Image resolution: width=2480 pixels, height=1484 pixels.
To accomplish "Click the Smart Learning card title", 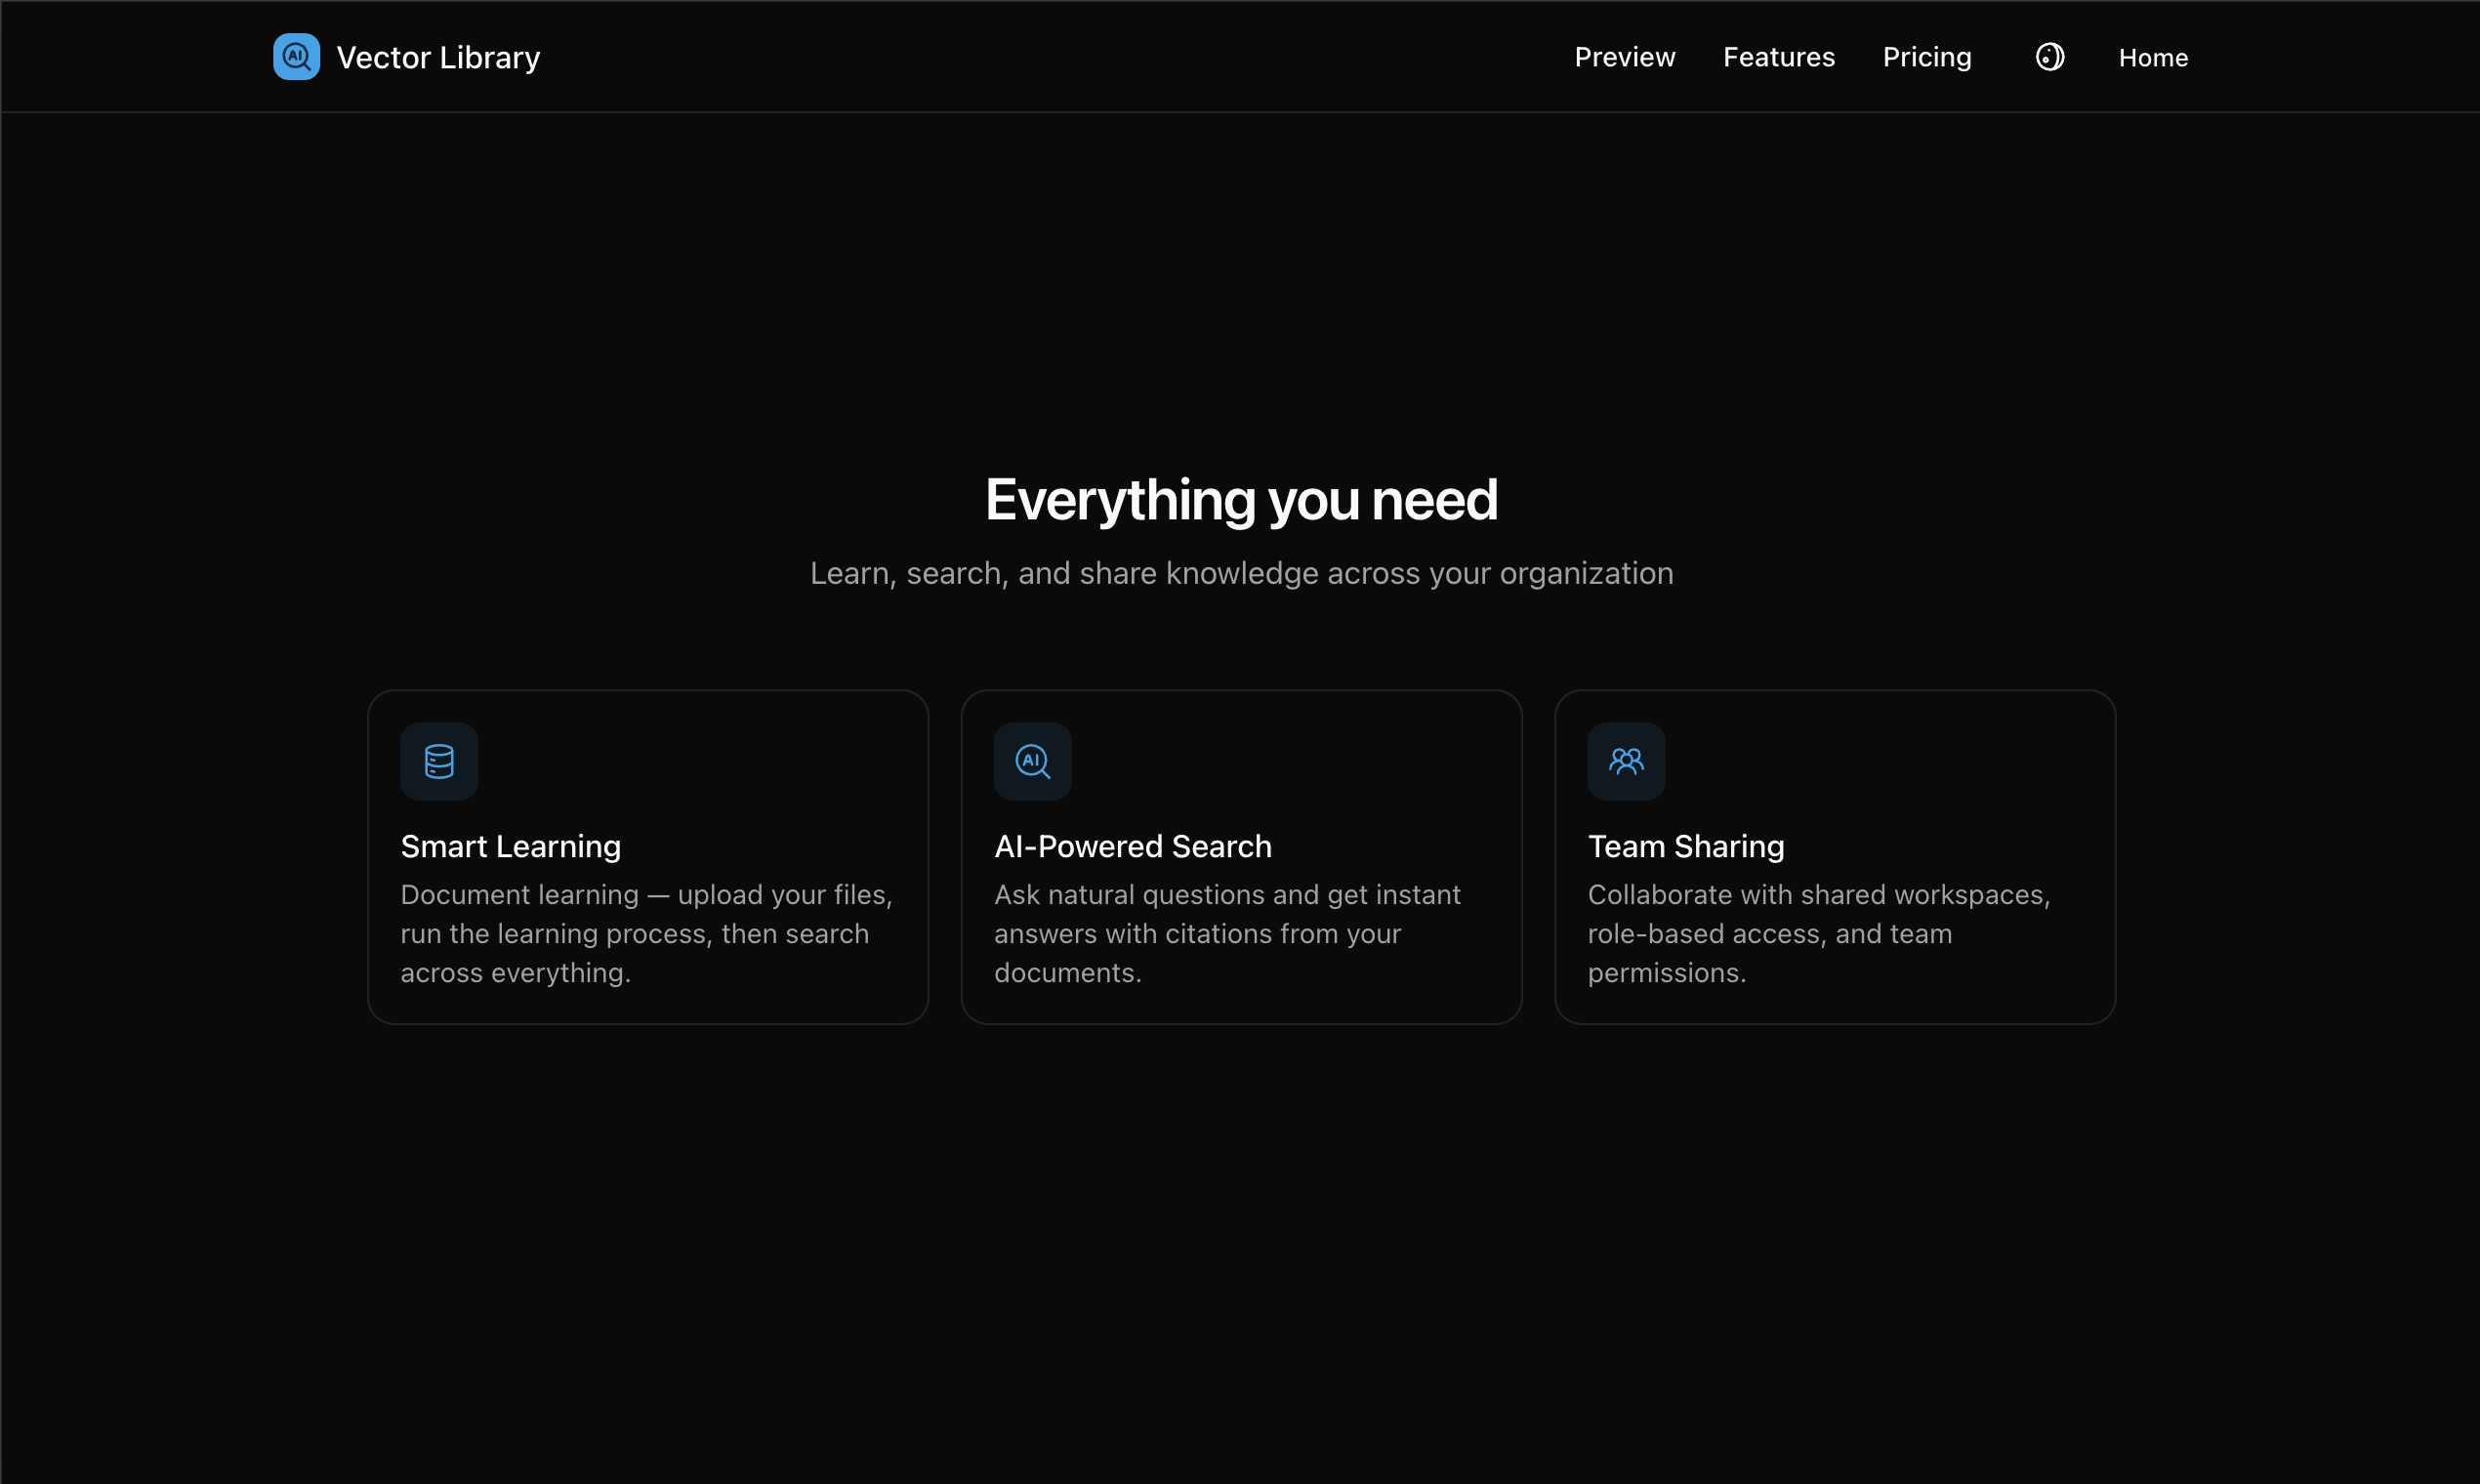I will click(510, 846).
